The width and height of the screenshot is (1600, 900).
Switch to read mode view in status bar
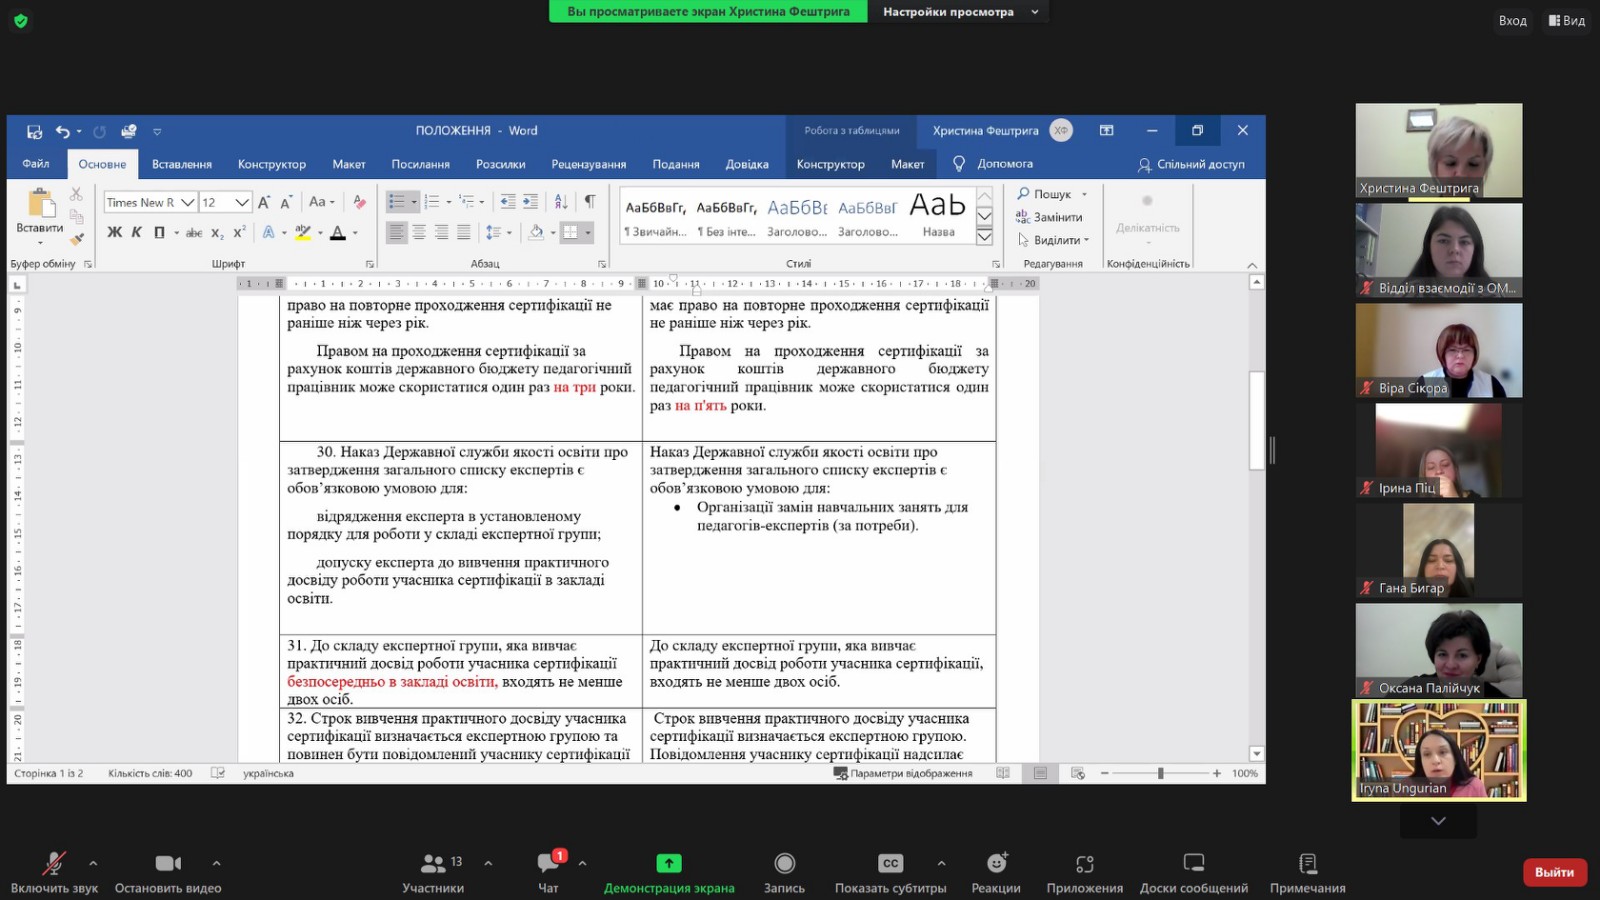click(x=1003, y=773)
